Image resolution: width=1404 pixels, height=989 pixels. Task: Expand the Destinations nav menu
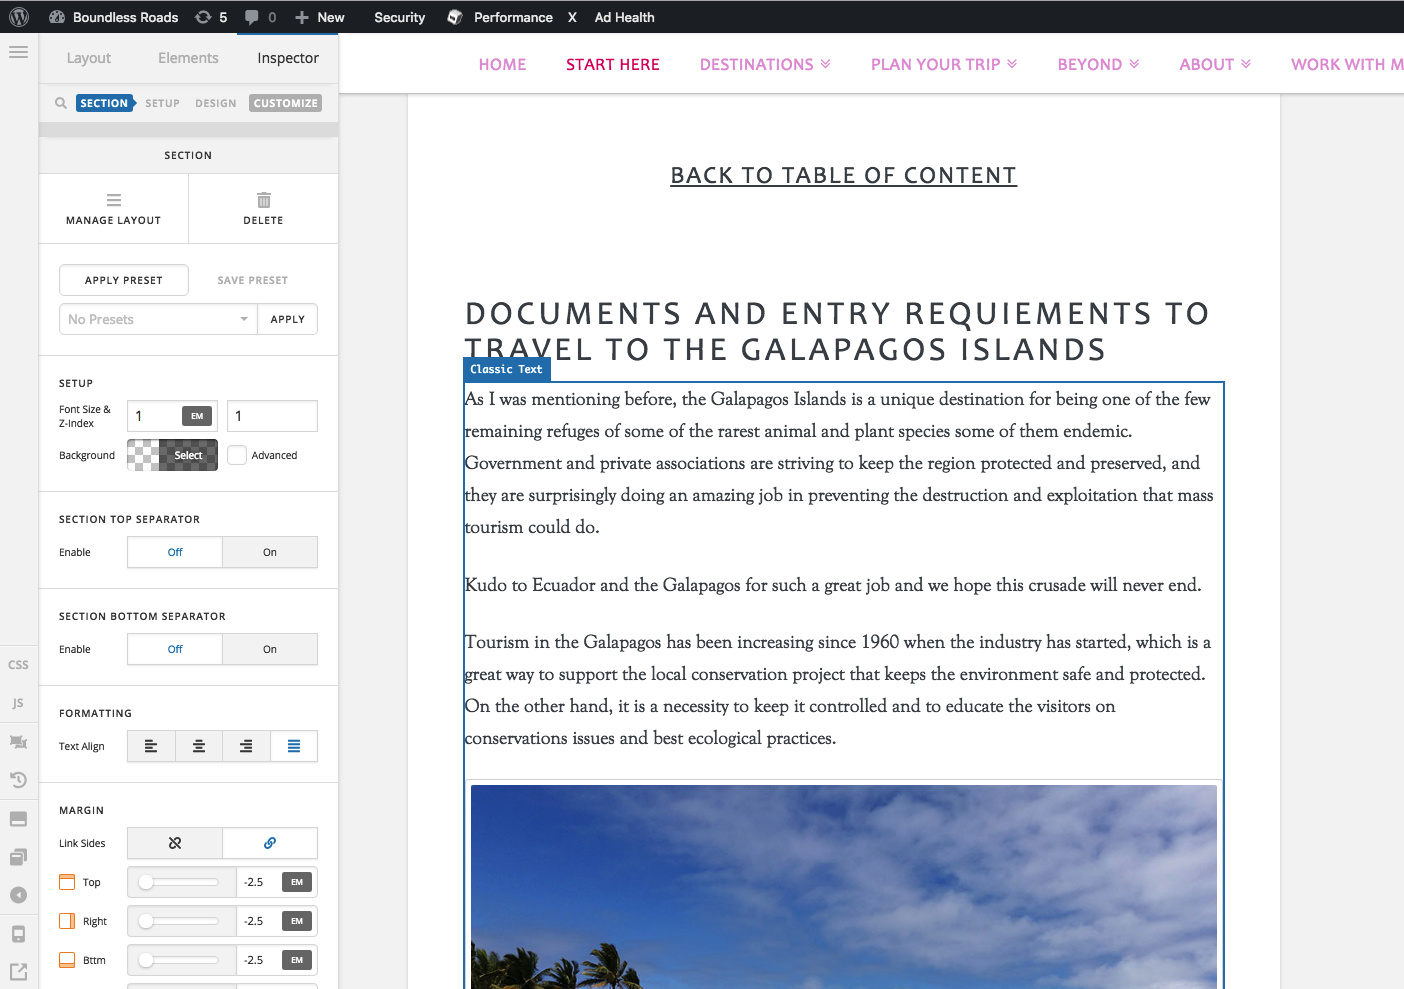(765, 64)
